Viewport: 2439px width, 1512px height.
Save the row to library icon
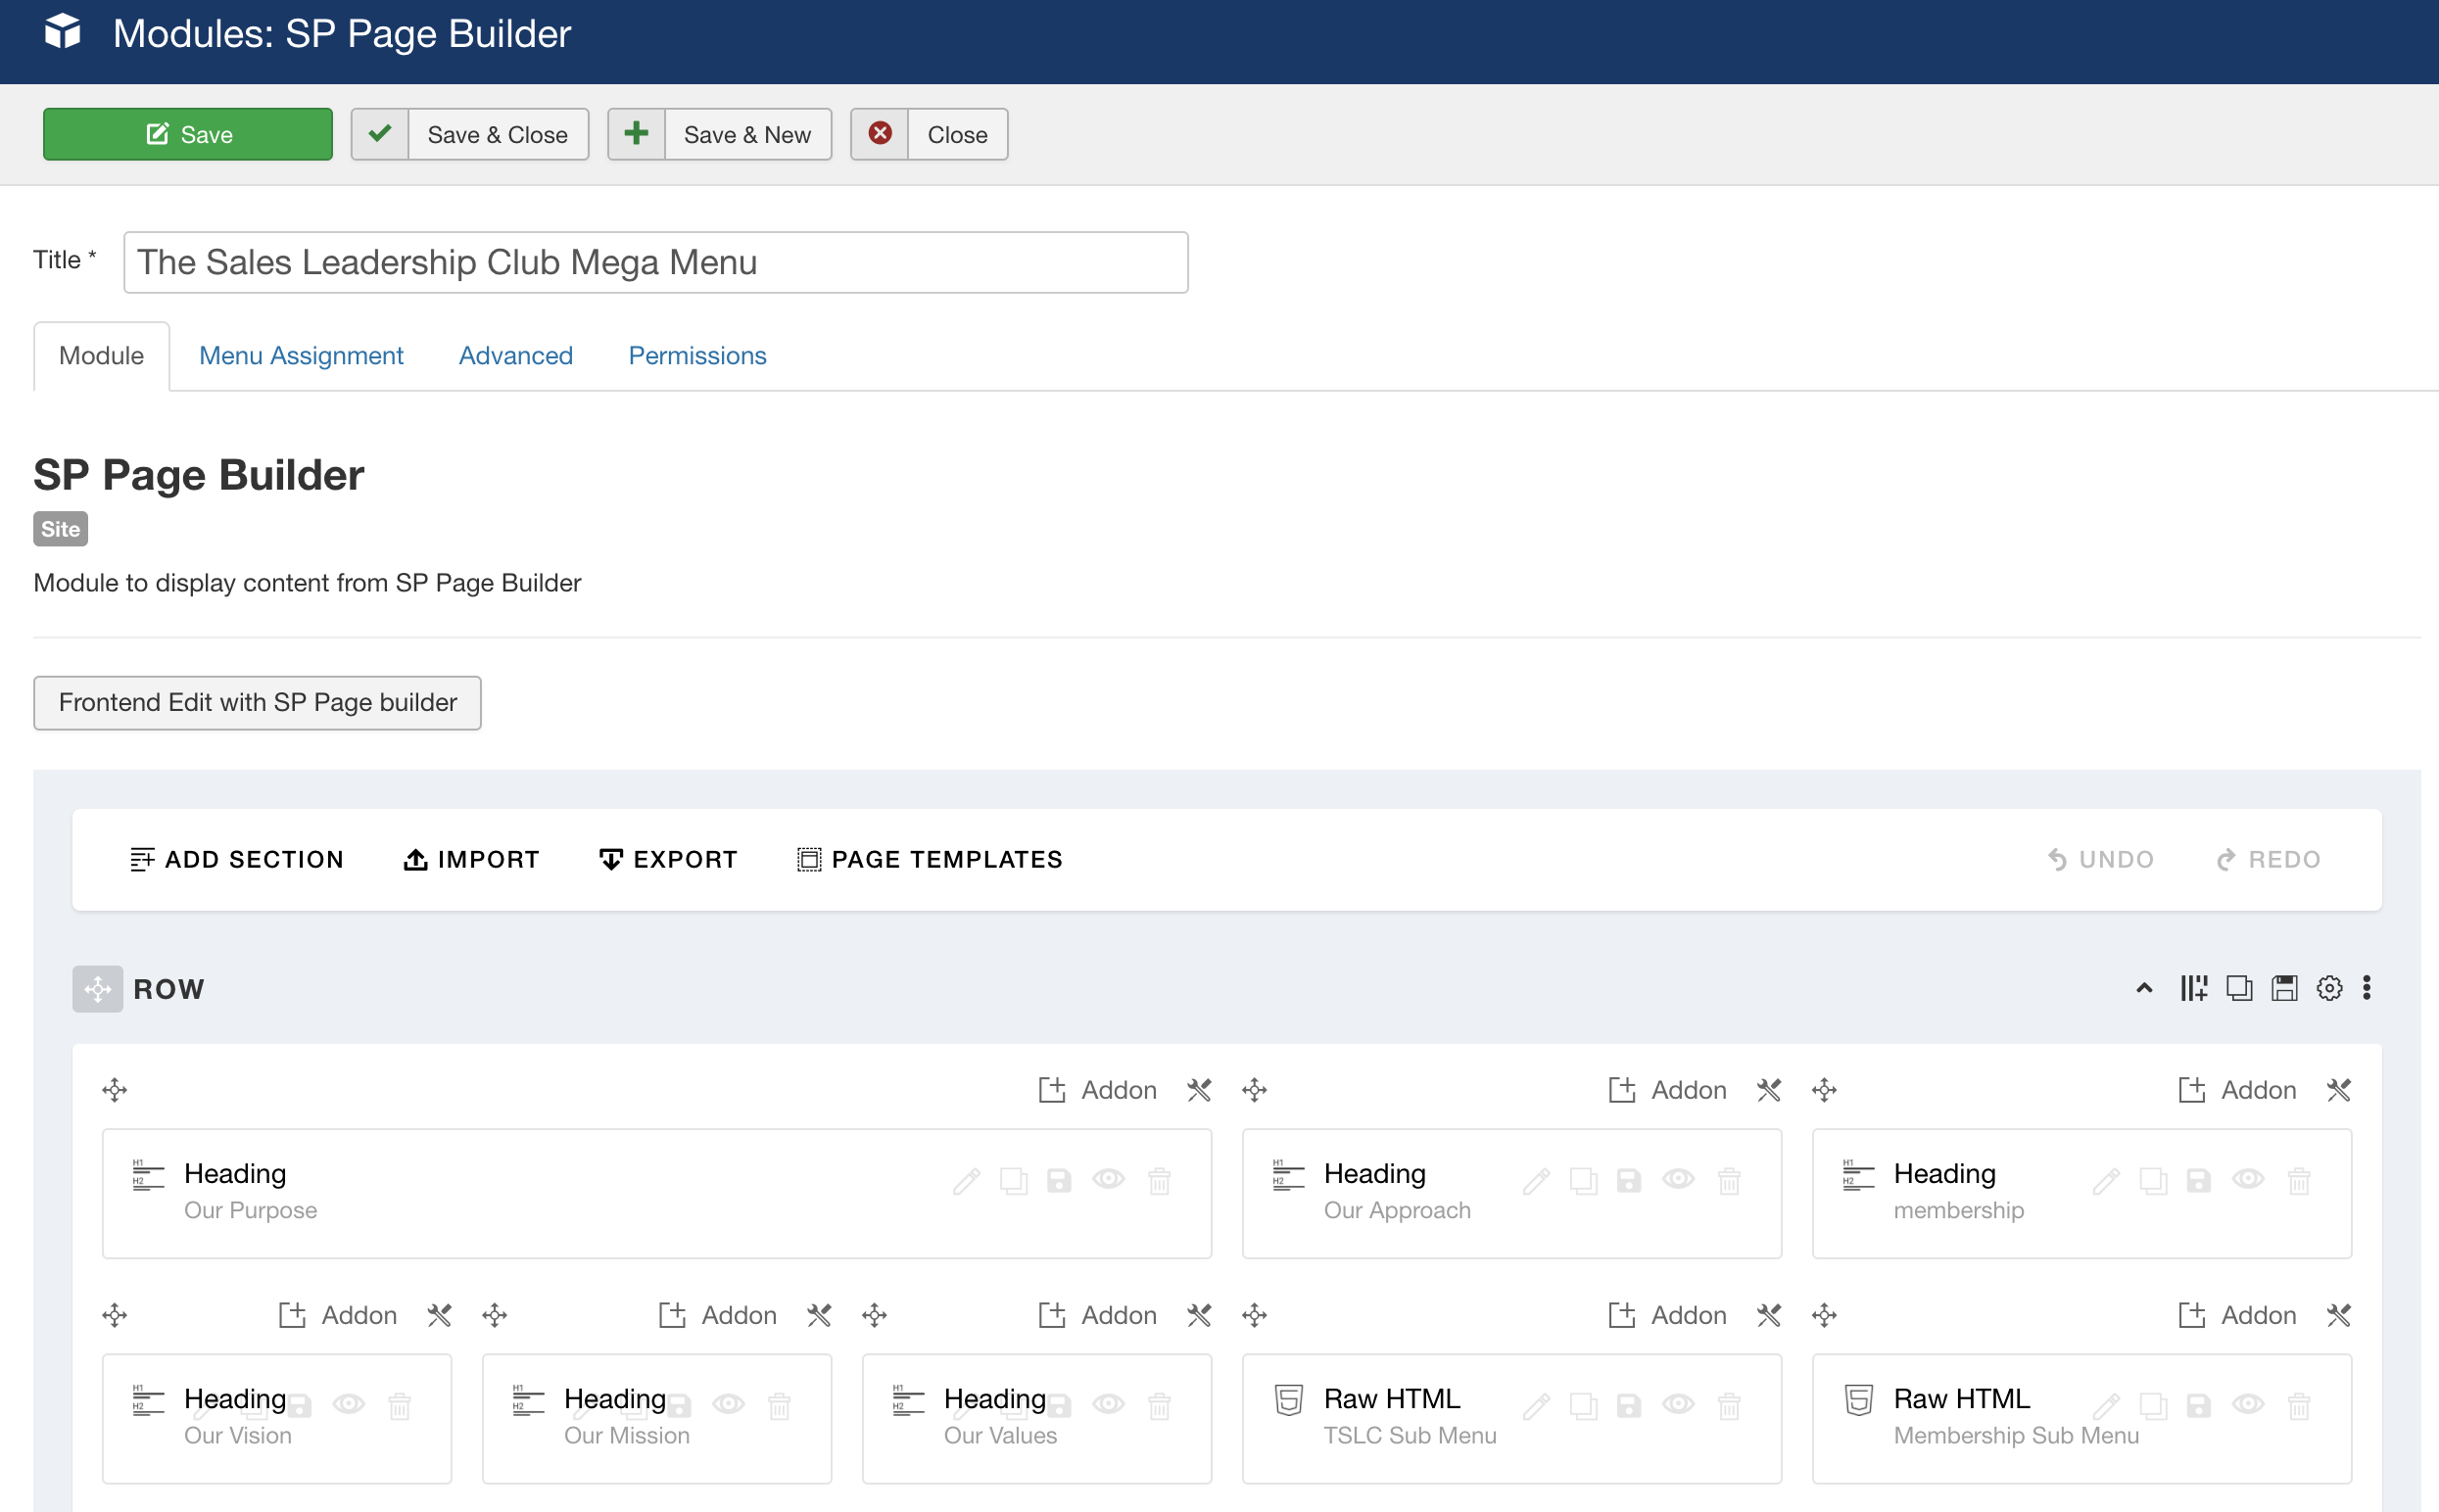tap(2284, 988)
